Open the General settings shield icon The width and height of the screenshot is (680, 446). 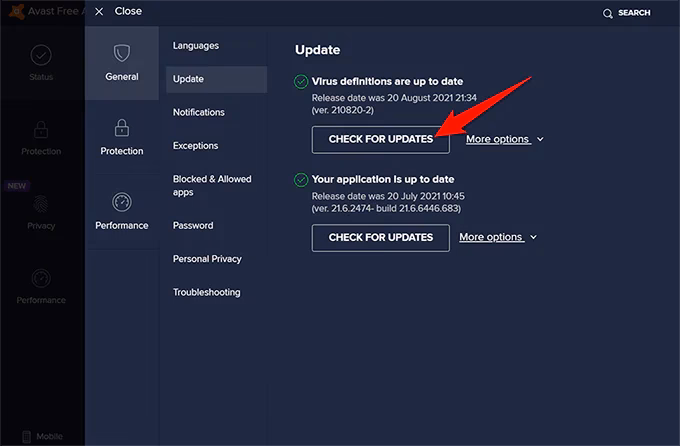(x=121, y=53)
